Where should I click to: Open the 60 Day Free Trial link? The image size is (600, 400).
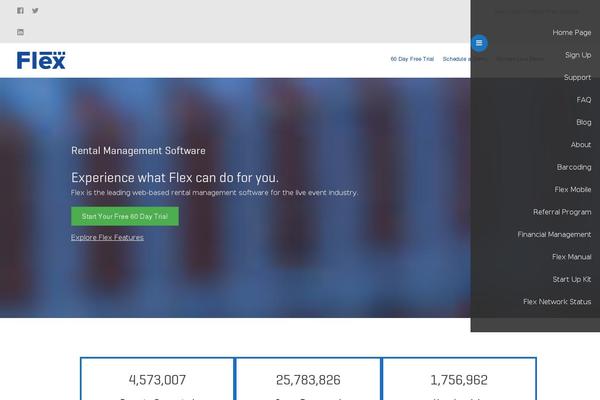[412, 59]
